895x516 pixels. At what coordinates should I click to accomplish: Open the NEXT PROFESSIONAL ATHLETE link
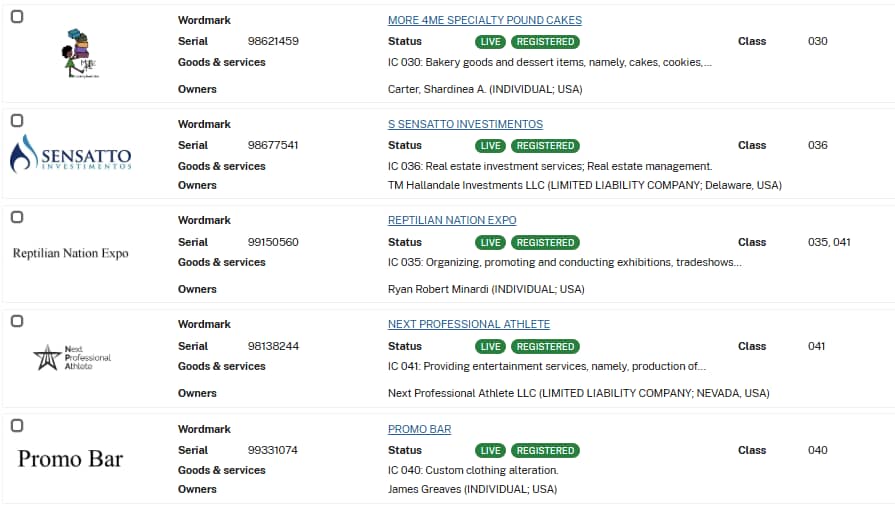(x=468, y=324)
